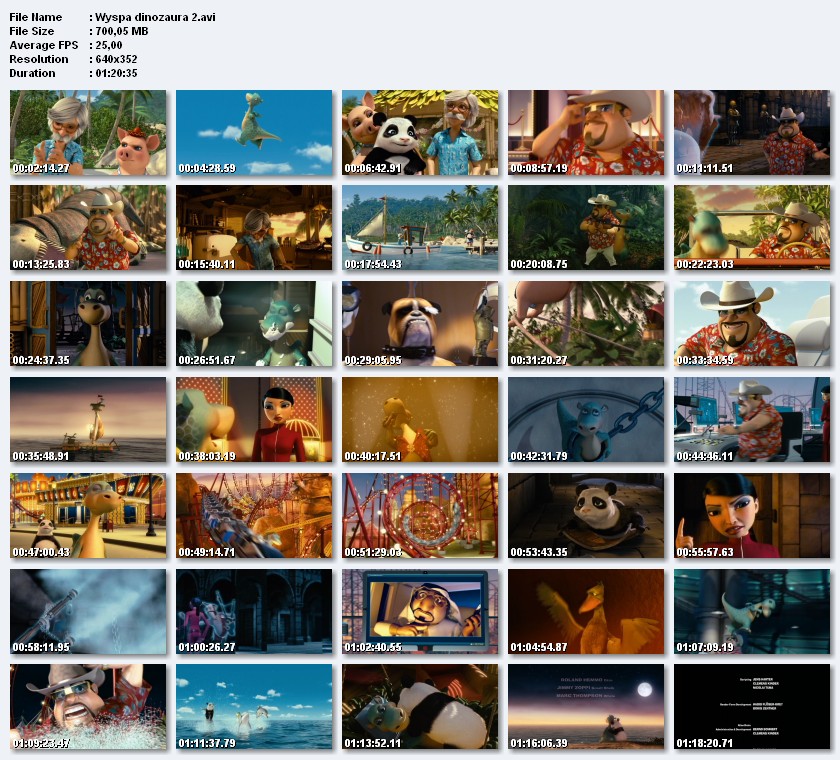Click the frame labeled 00:08:57.19
840x760 pixels.
[x=586, y=132]
